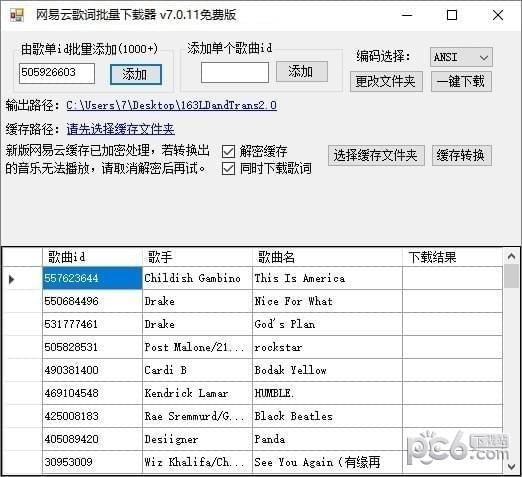Click the playlist id input containing 505926603

coord(57,73)
